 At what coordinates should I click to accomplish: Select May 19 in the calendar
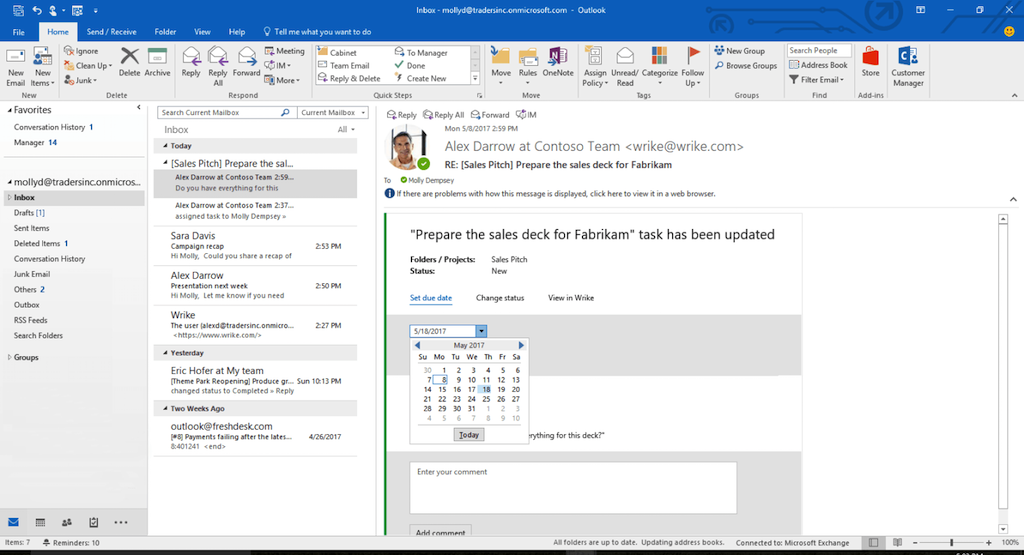pyautogui.click(x=501, y=389)
